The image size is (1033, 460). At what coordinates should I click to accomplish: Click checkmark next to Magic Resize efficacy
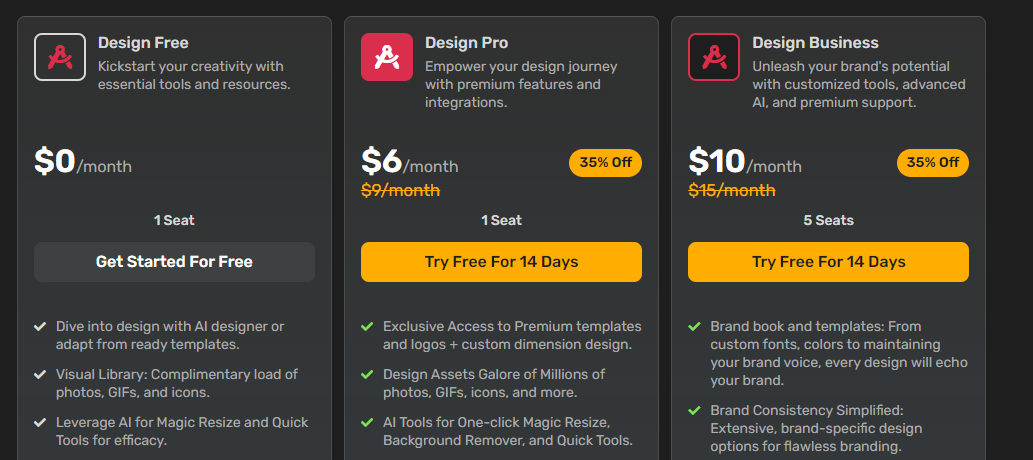tap(40, 422)
